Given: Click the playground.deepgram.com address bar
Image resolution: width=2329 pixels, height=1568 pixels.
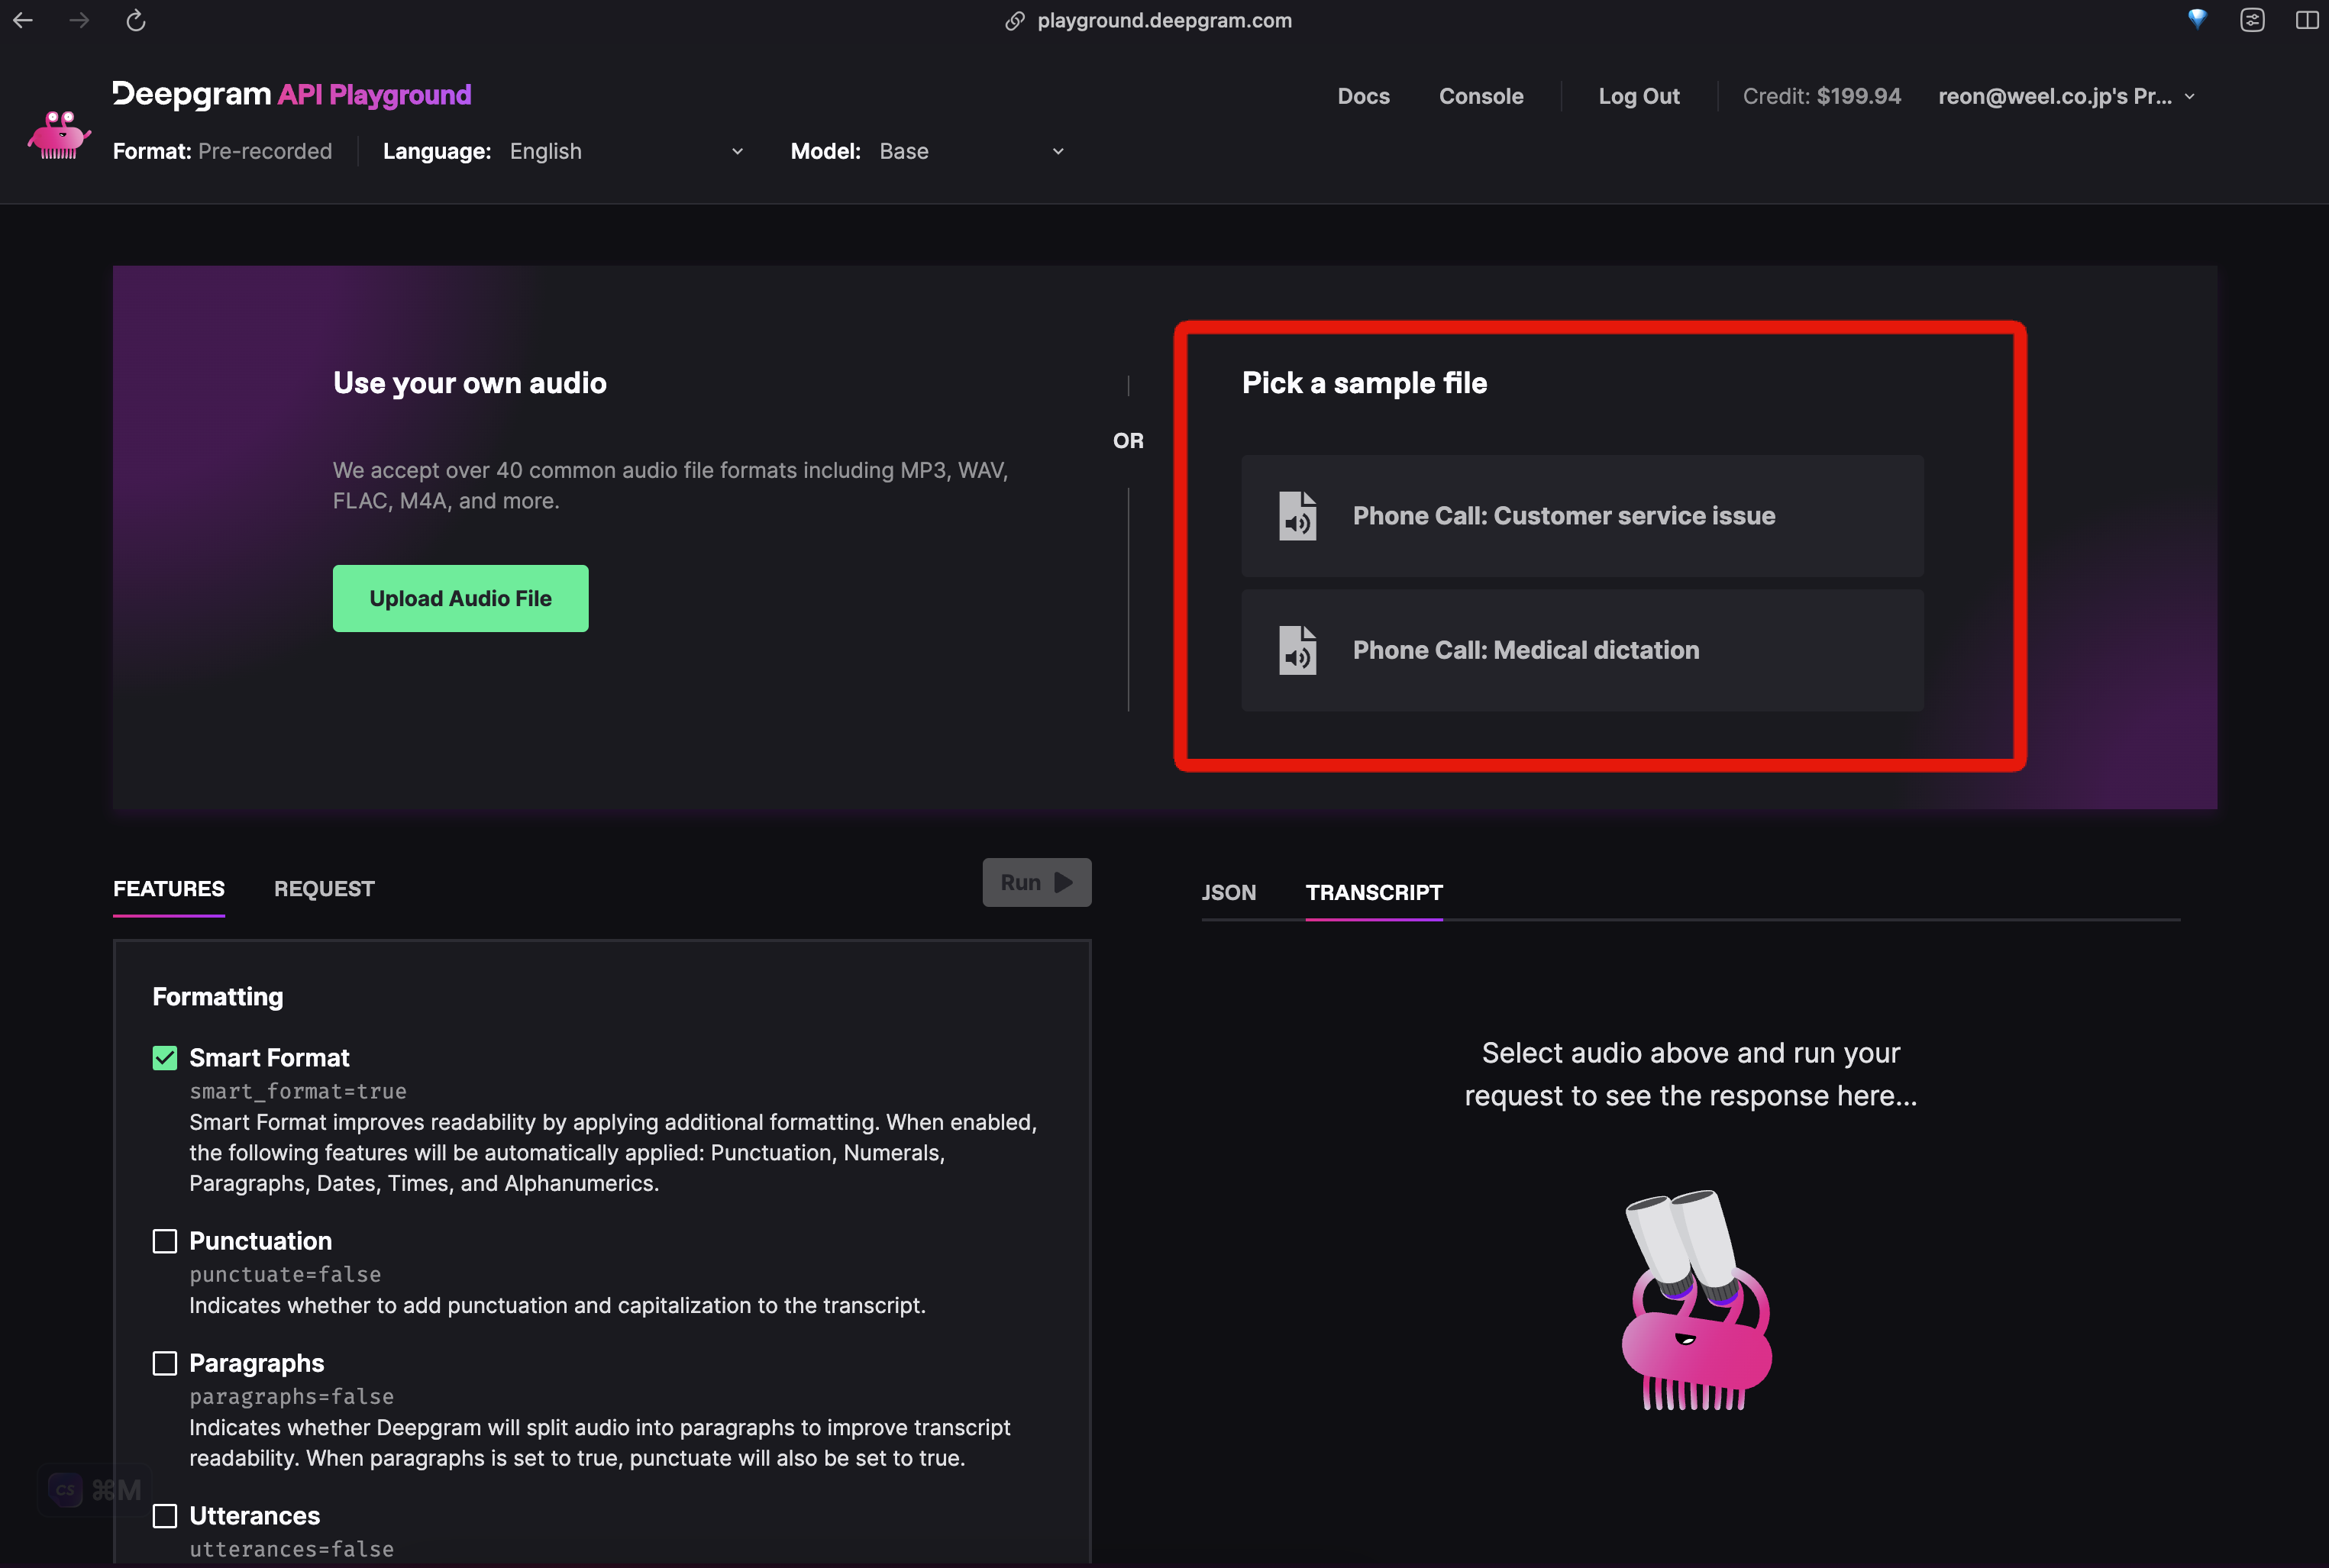Looking at the screenshot, I should click(1164, 21).
